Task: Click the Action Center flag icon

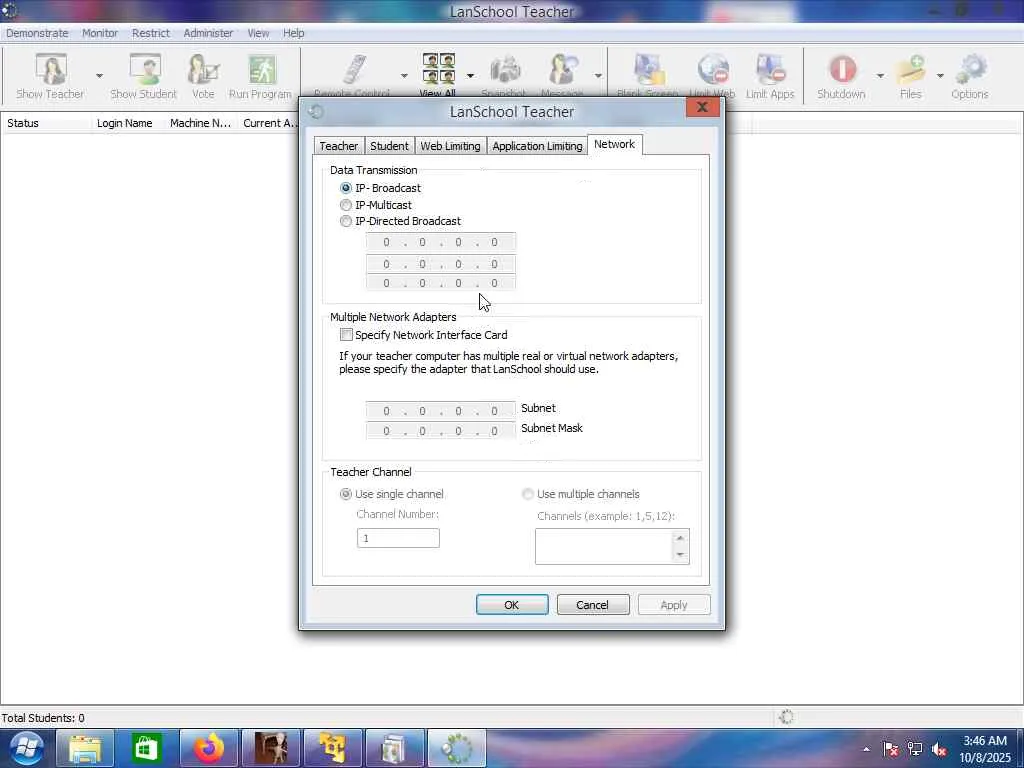Action: click(x=891, y=749)
